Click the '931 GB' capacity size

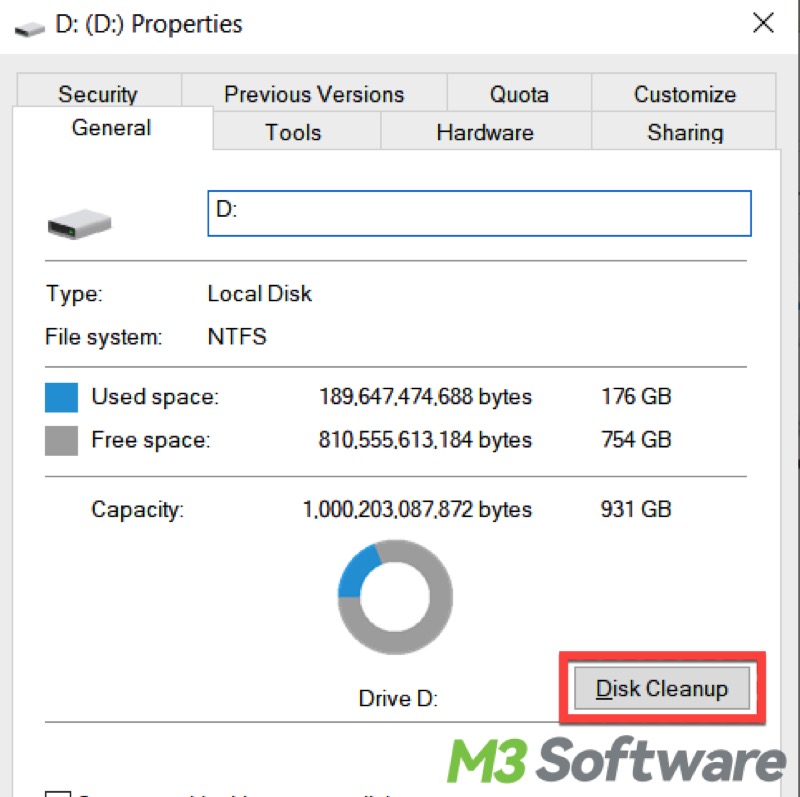coord(636,509)
